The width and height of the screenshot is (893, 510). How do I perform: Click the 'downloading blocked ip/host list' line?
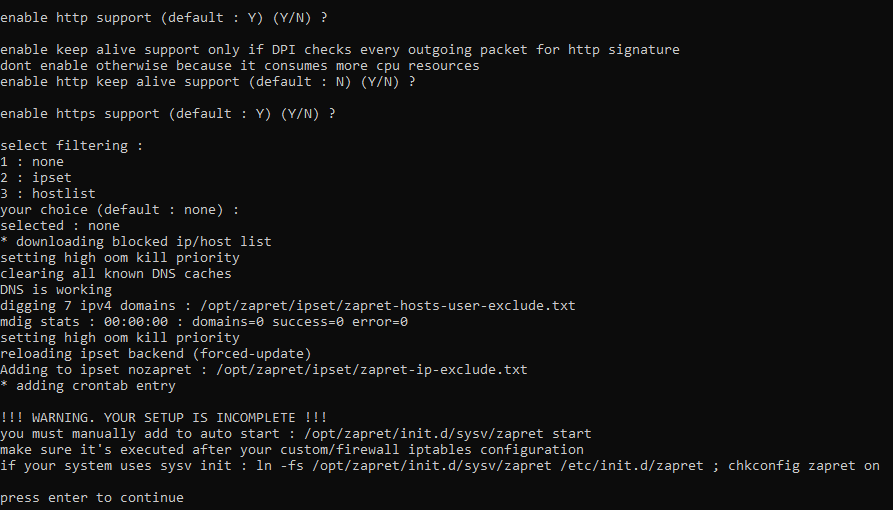coord(136,241)
